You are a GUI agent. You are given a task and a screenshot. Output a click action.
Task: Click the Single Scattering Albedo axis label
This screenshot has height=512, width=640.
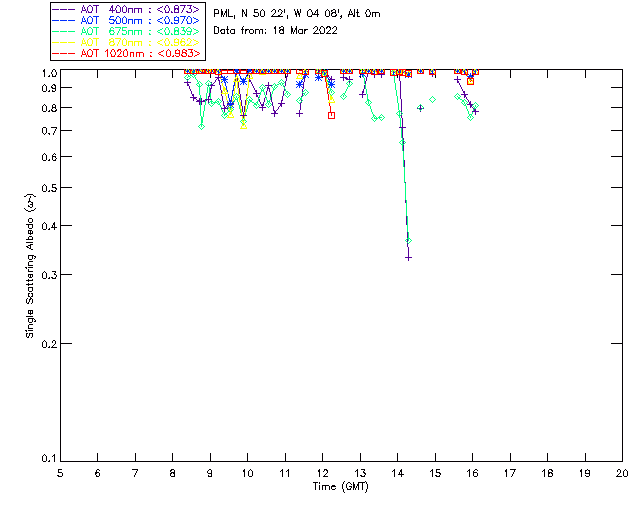(30, 265)
